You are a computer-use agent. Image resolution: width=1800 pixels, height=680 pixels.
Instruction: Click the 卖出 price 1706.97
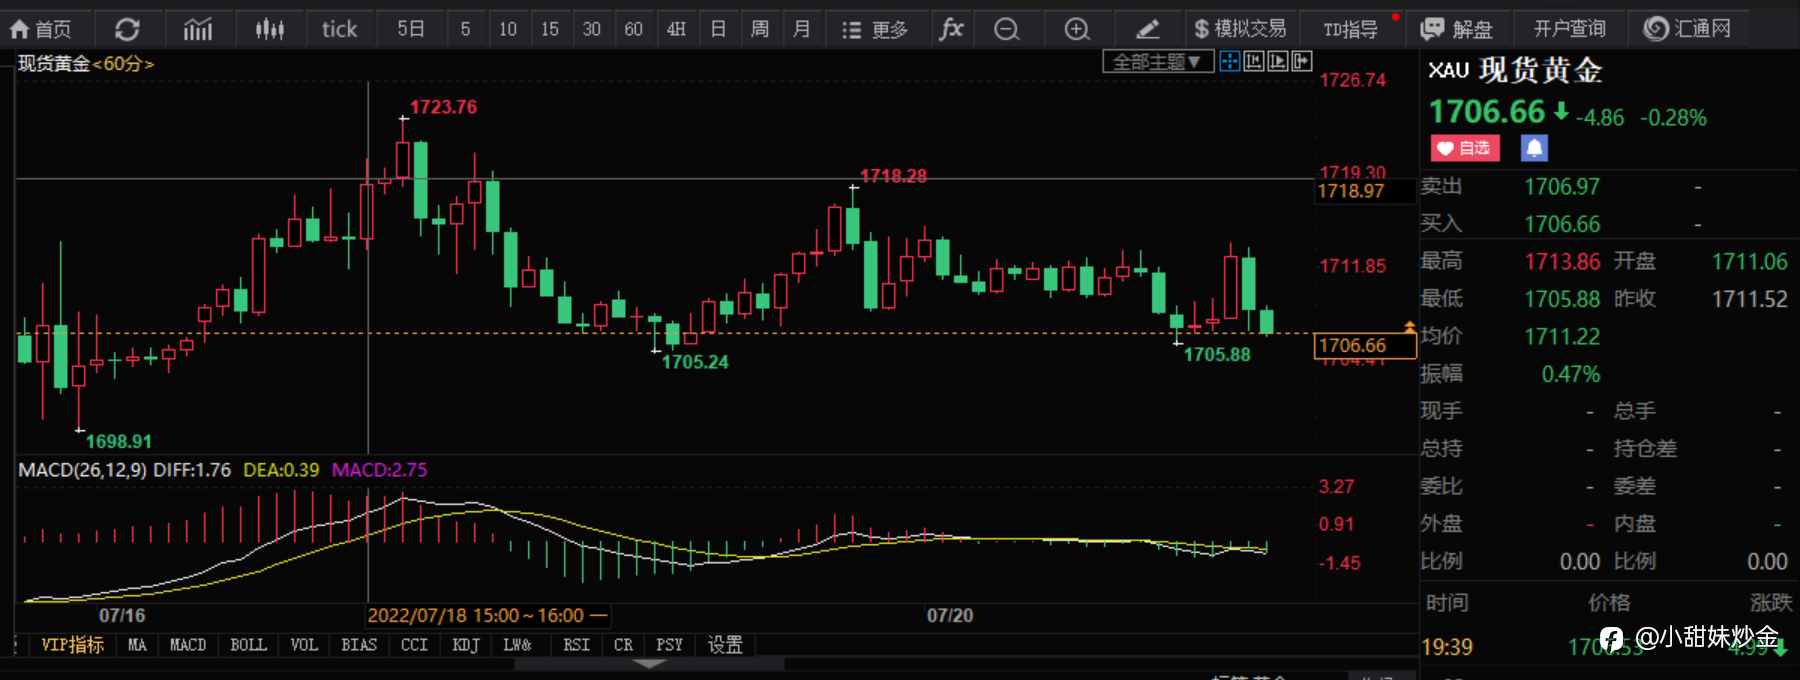click(1562, 187)
